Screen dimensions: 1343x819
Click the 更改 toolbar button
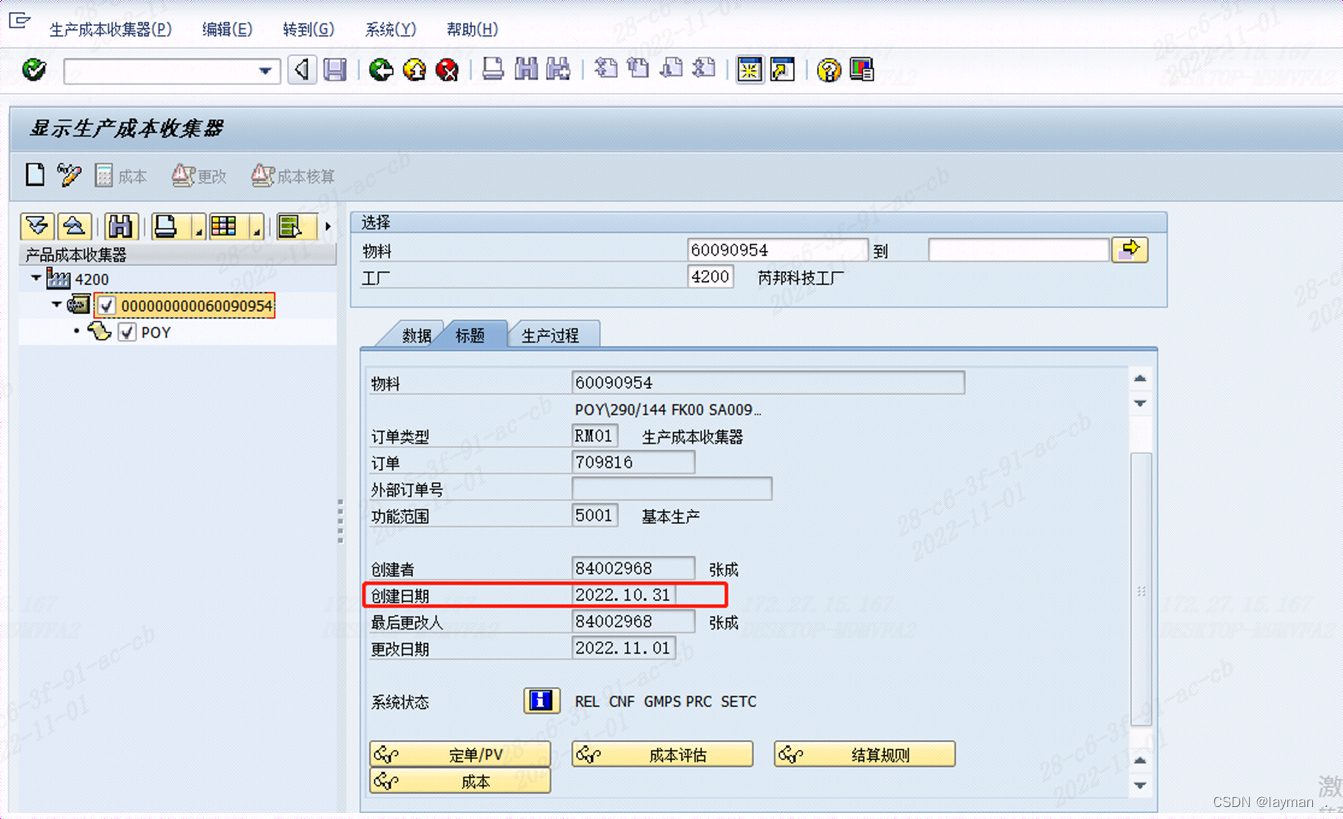199,176
